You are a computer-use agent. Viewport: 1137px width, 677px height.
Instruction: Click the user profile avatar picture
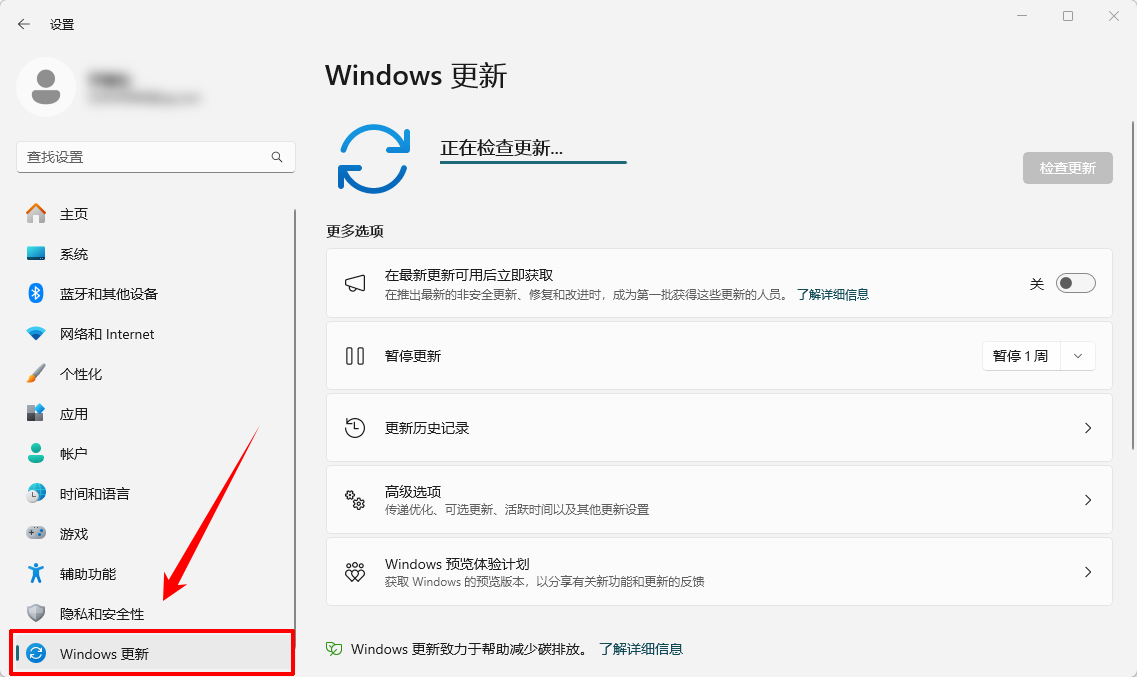tap(46, 87)
